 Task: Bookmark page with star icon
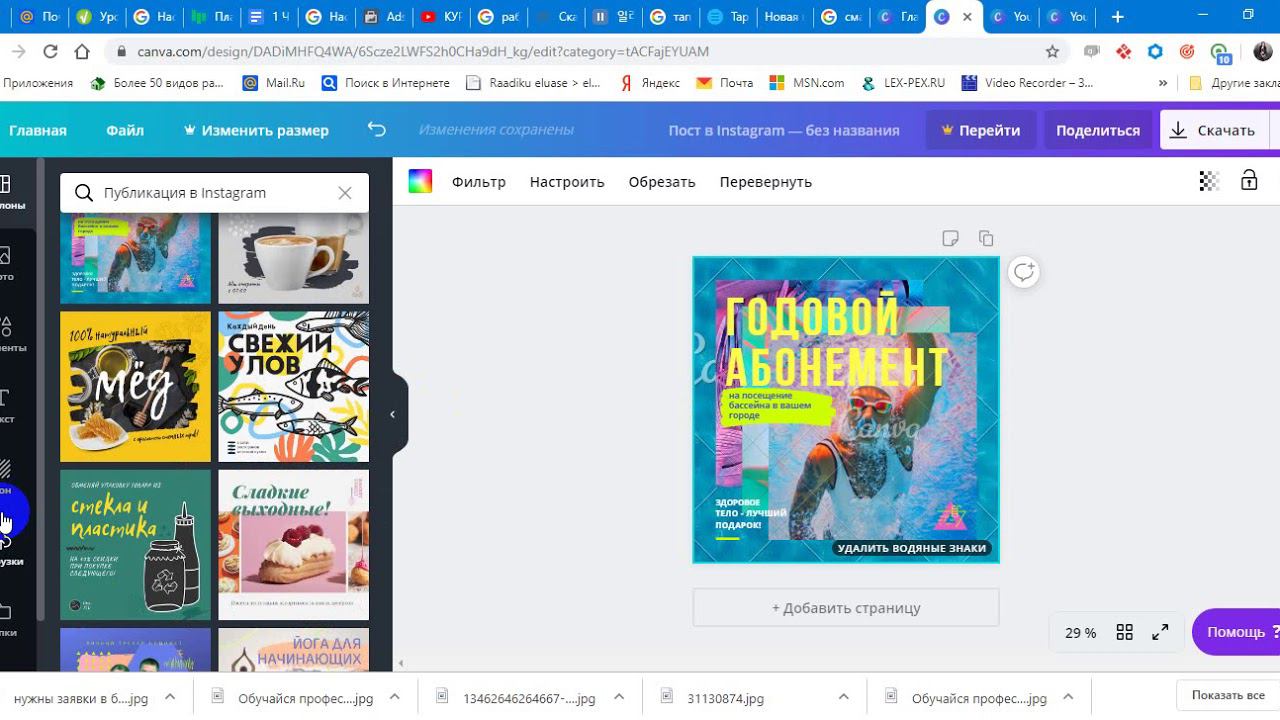pyautogui.click(x=1052, y=51)
